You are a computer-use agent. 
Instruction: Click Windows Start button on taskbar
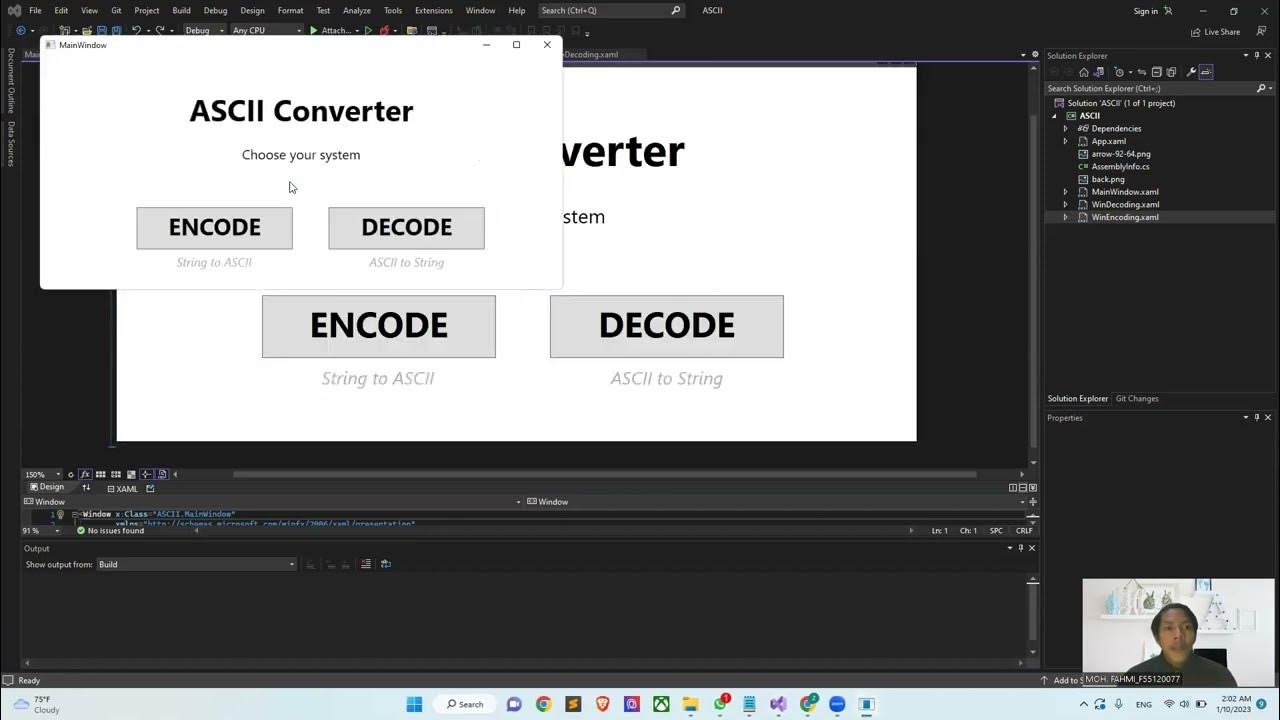pyautogui.click(x=414, y=704)
